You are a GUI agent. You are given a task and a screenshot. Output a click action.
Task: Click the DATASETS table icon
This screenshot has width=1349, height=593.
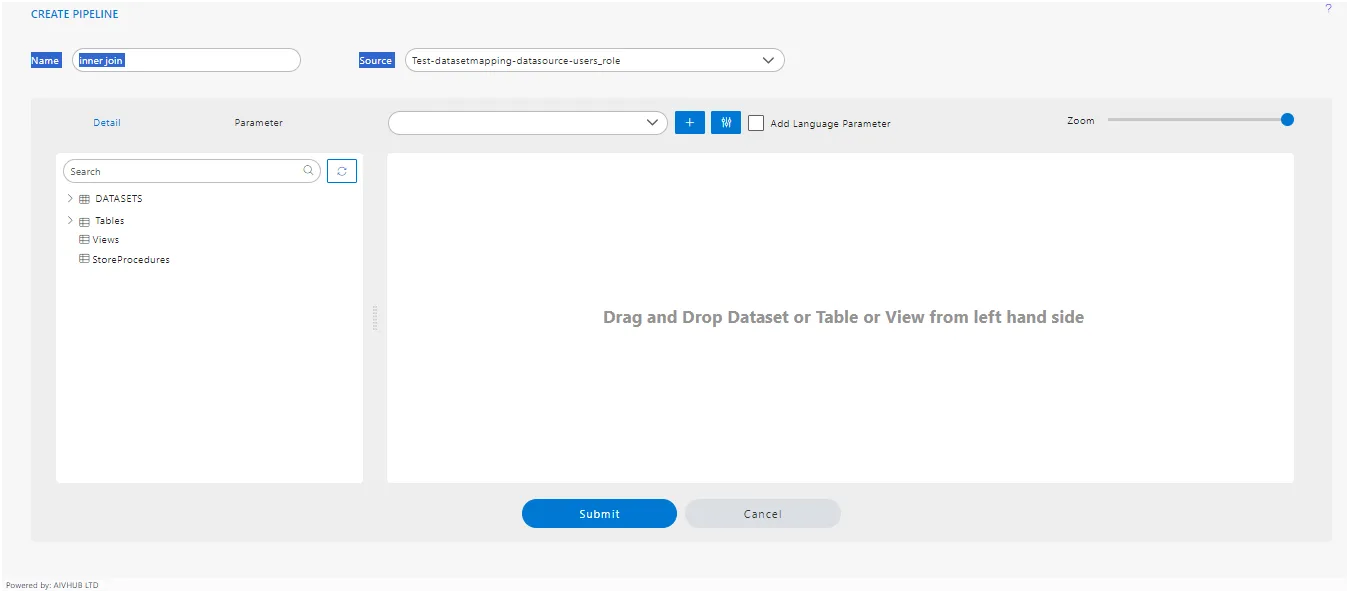click(x=84, y=199)
